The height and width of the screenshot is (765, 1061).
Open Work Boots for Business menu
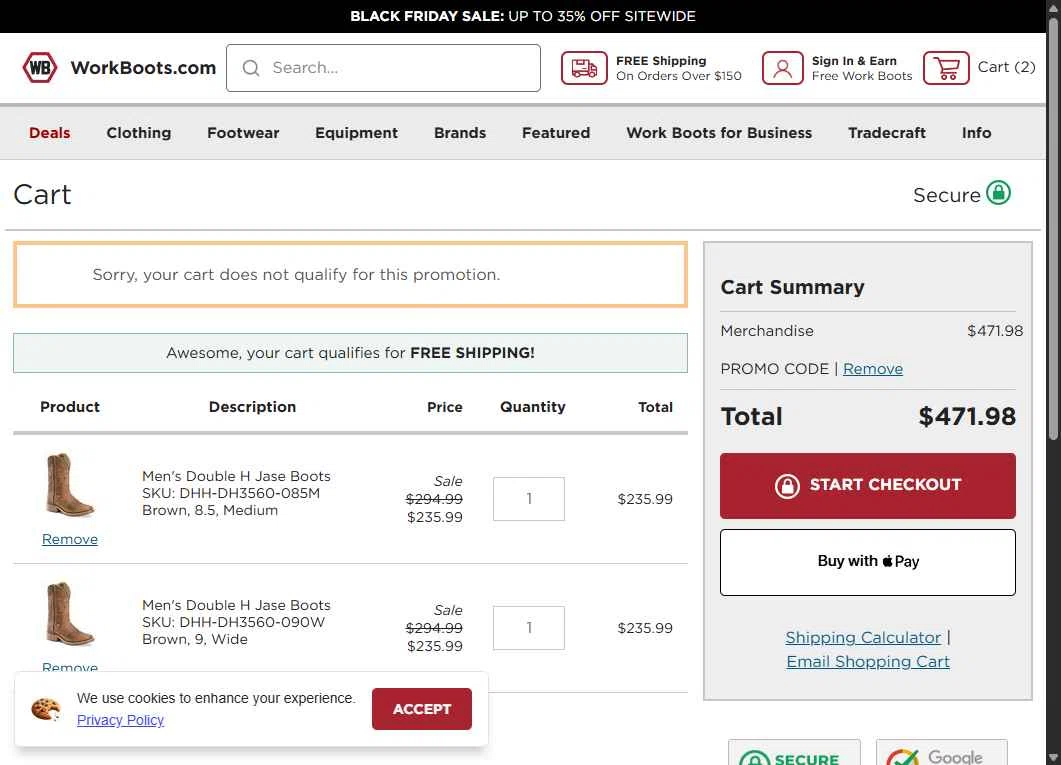click(719, 133)
